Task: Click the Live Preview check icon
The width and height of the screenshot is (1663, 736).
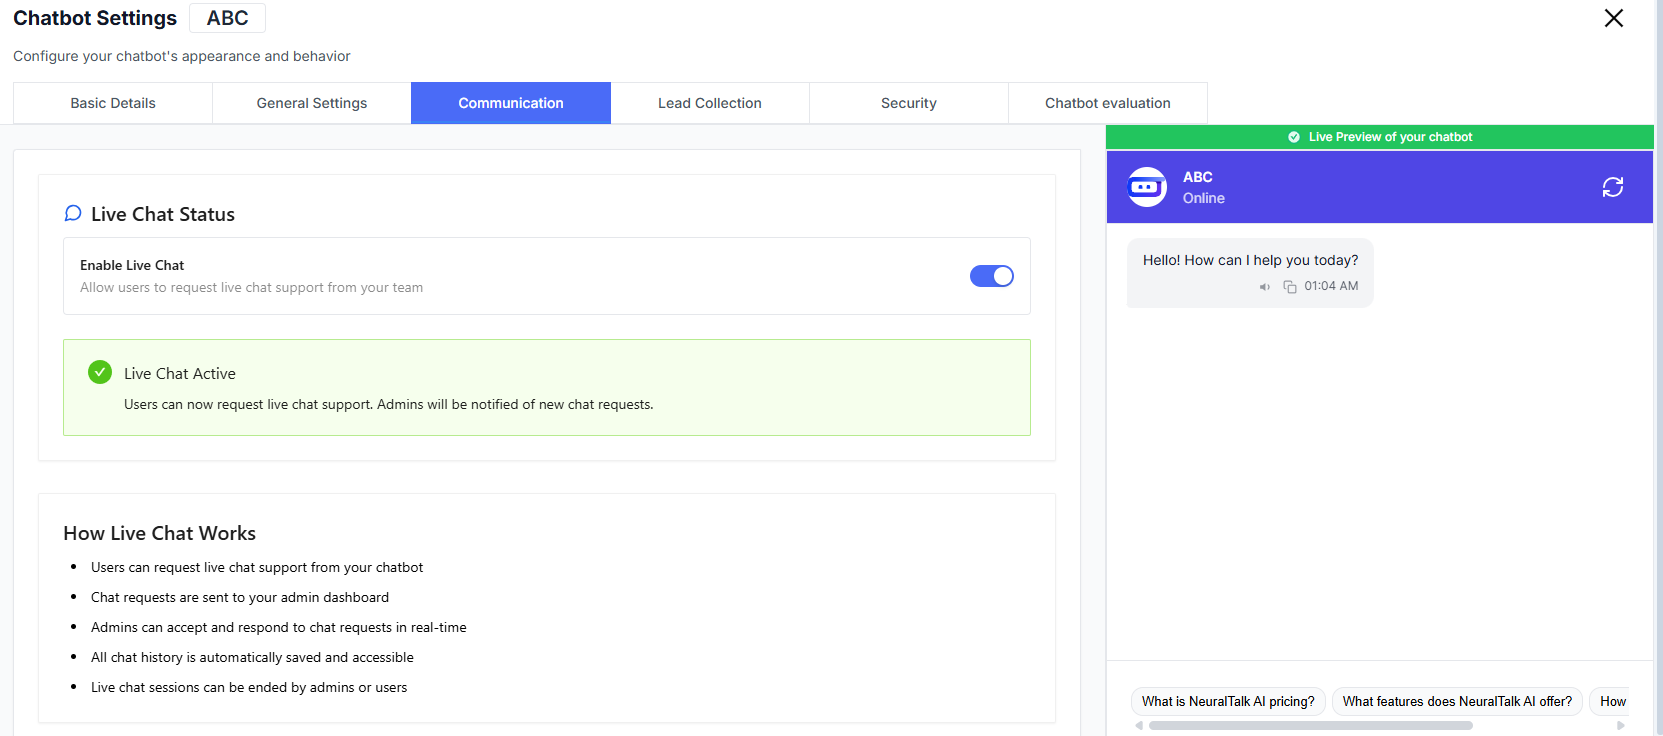Action: [x=1294, y=137]
